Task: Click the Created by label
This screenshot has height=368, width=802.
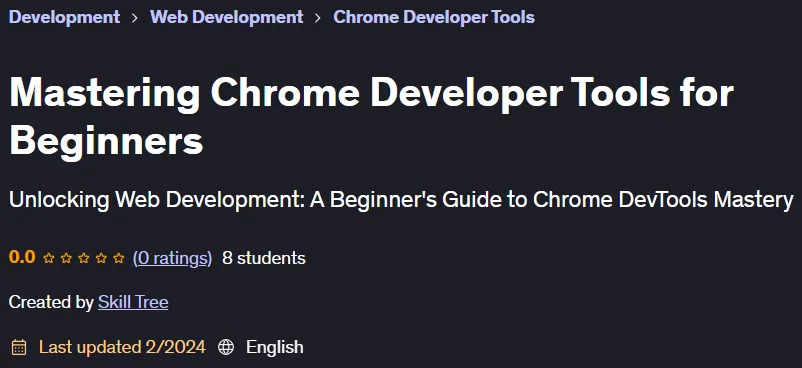Action: click(x=51, y=302)
